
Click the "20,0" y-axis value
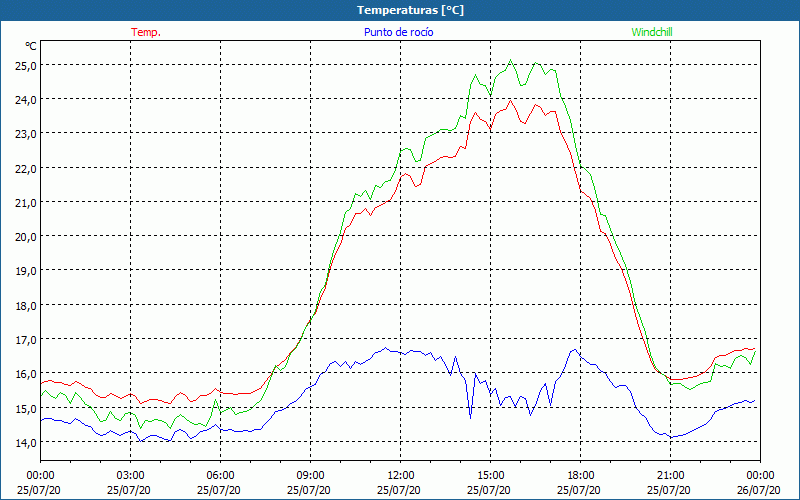click(26, 237)
